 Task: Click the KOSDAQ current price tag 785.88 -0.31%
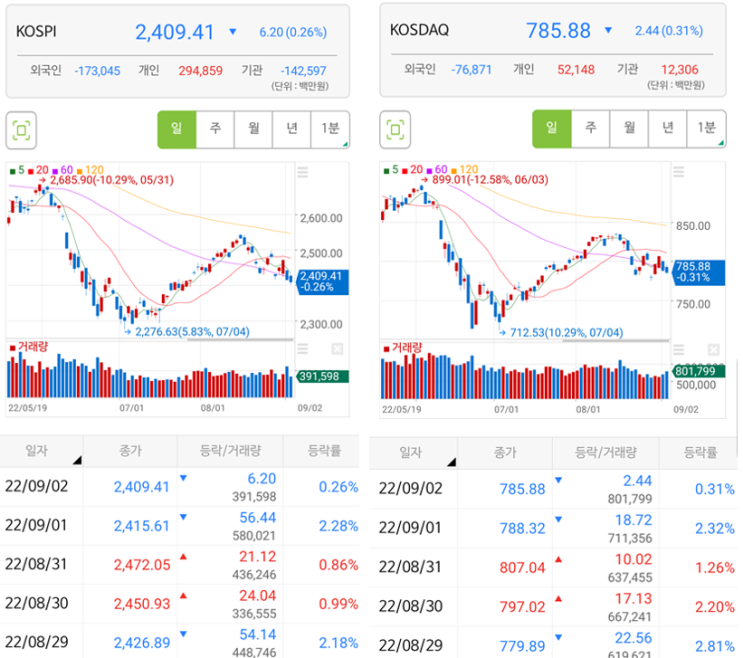tap(698, 272)
